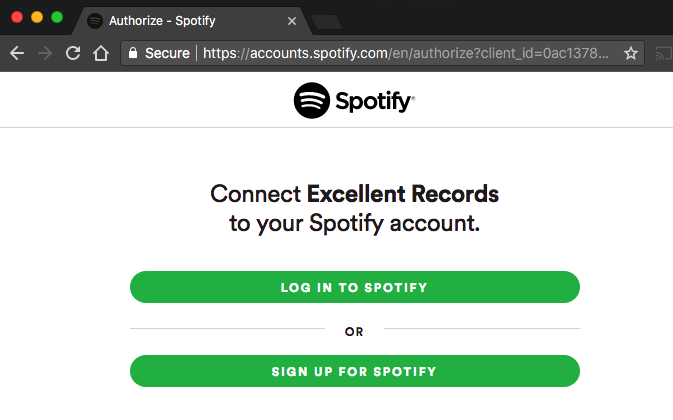The image size is (673, 420).
Task: Go back using the browser back arrow
Action: [17, 54]
